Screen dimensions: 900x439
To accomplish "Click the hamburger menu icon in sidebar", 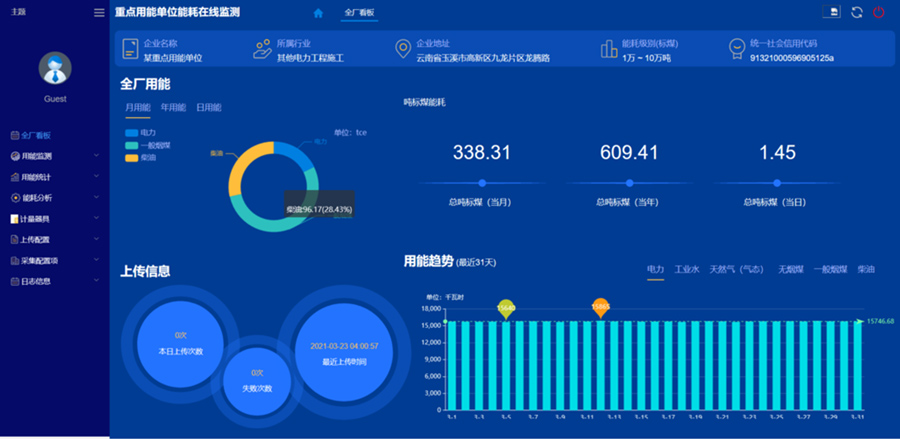I will tap(98, 12).
